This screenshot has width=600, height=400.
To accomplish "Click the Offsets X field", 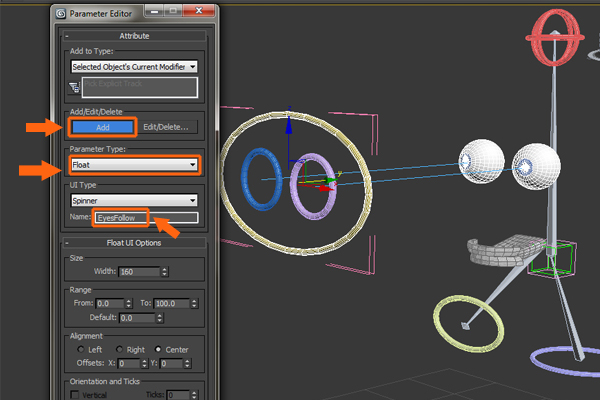I will pyautogui.click(x=129, y=364).
